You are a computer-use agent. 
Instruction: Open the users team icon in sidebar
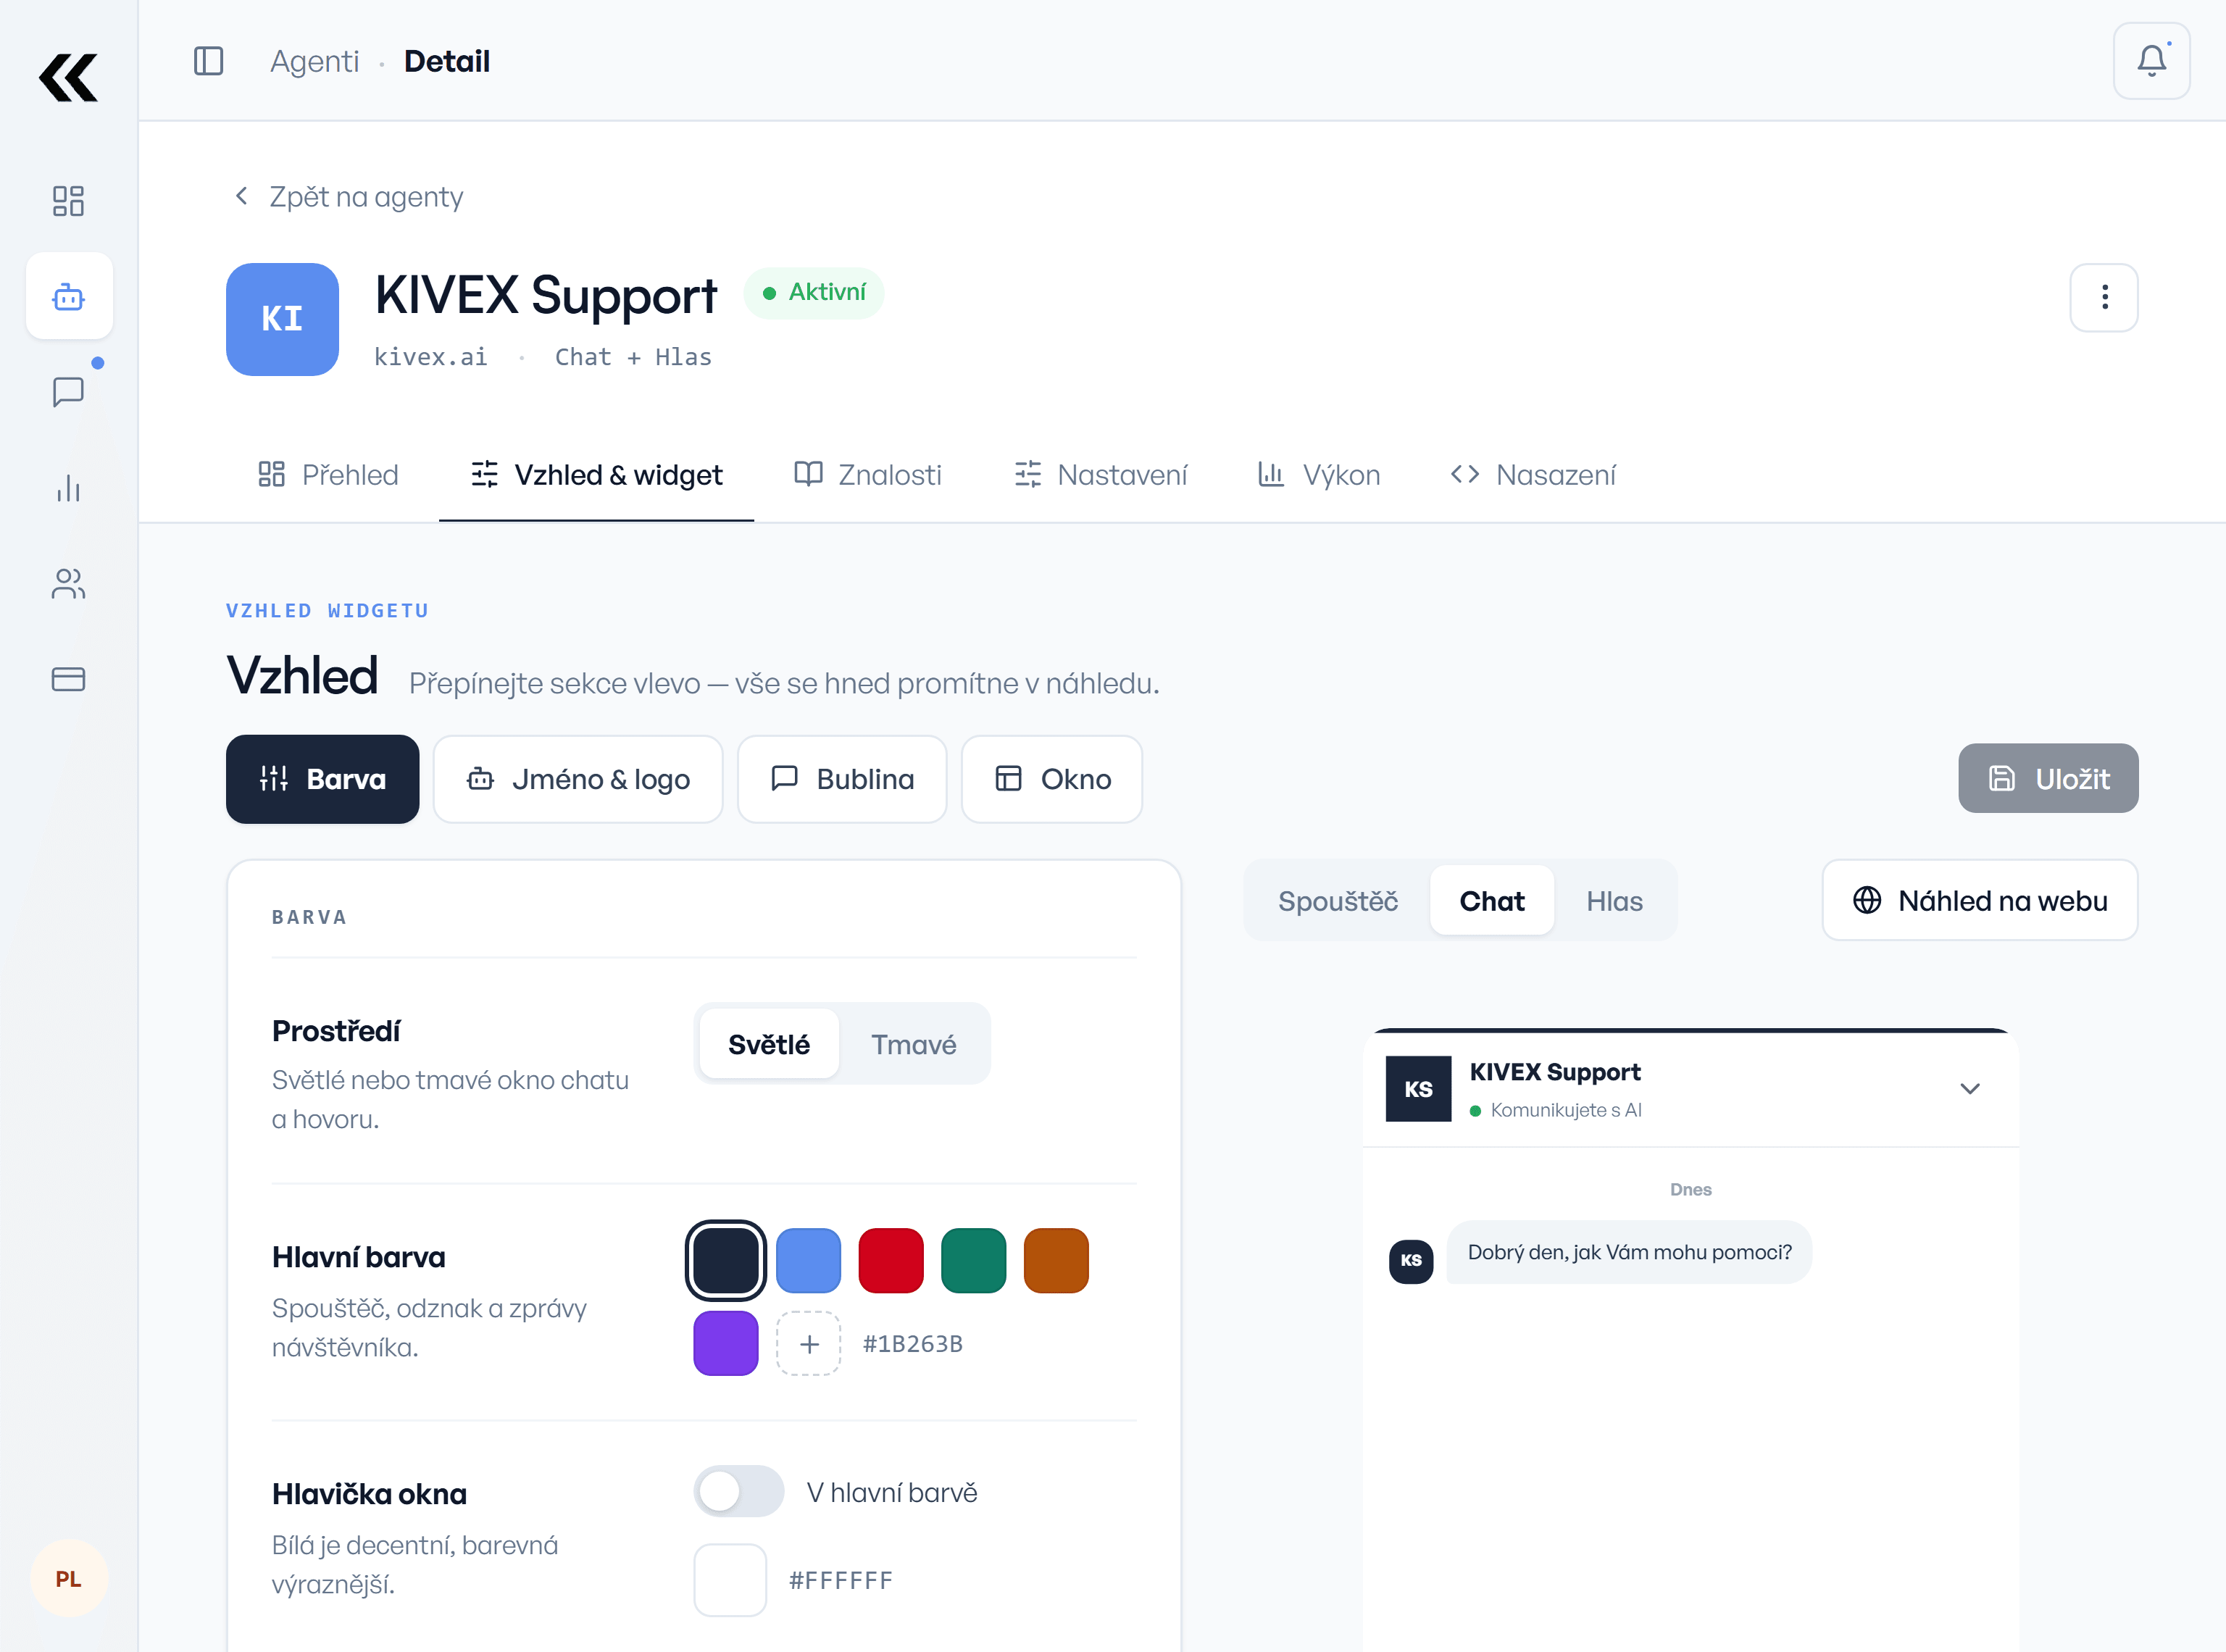tap(68, 583)
